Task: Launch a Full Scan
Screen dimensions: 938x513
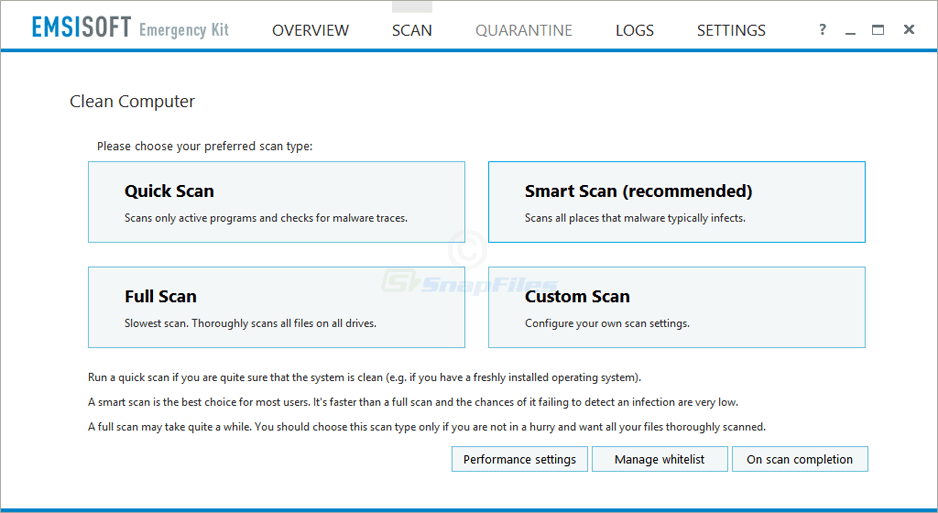Action: 276,307
